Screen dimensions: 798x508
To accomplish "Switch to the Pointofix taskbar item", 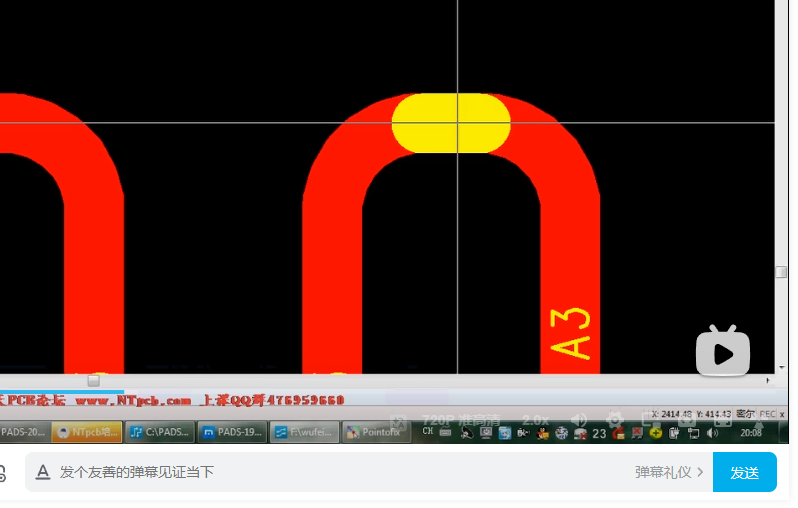I will tap(376, 433).
